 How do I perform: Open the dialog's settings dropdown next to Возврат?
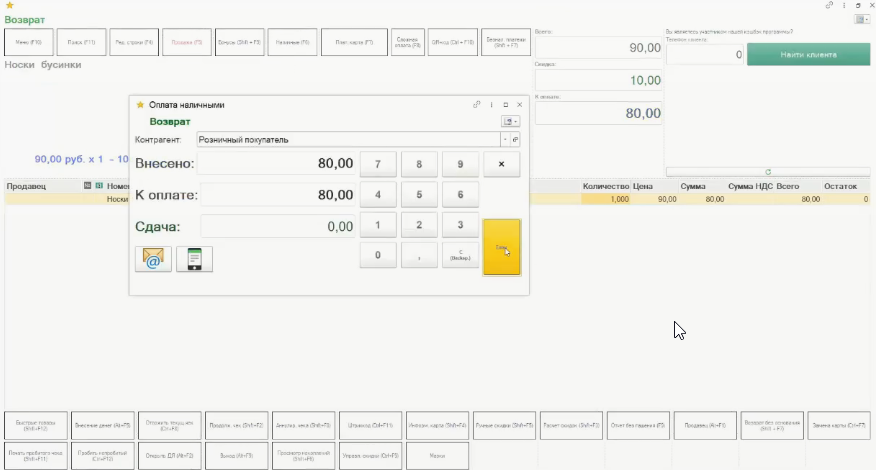point(510,121)
